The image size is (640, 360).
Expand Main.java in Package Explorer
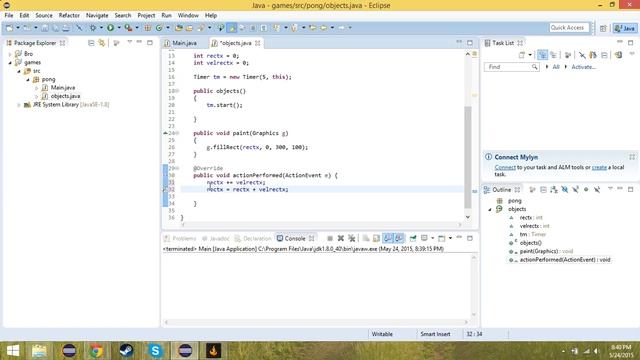click(x=36, y=88)
